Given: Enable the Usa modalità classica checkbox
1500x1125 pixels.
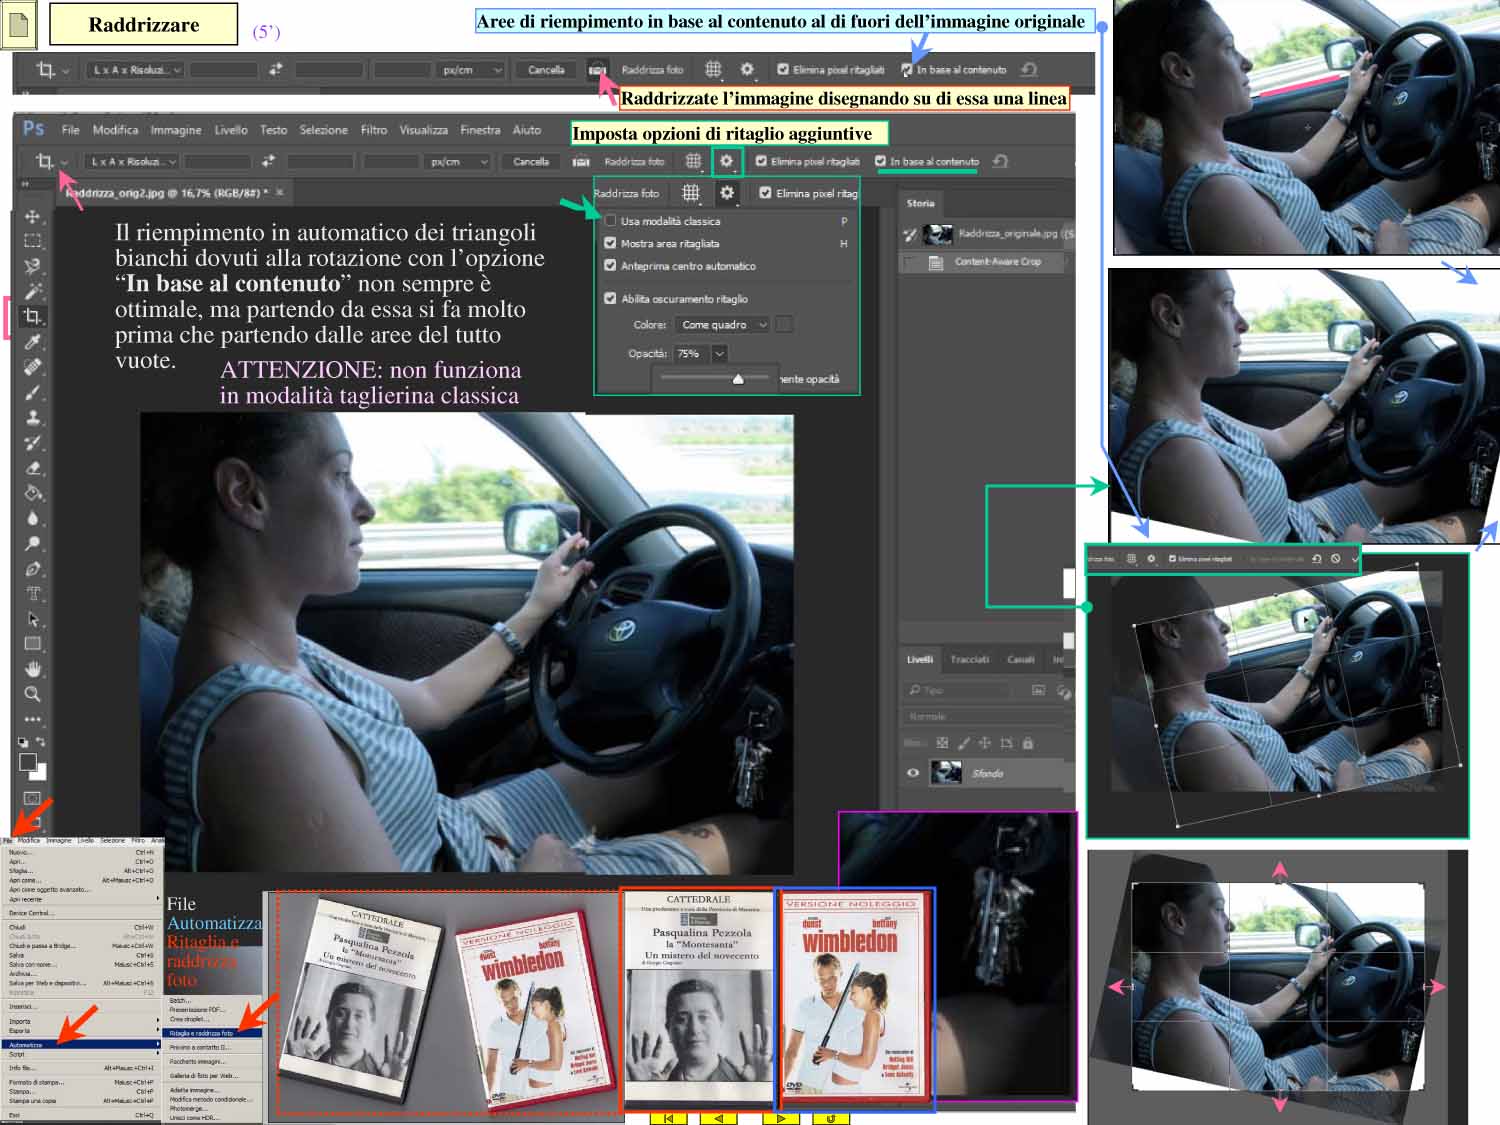Looking at the screenshot, I should [x=610, y=221].
